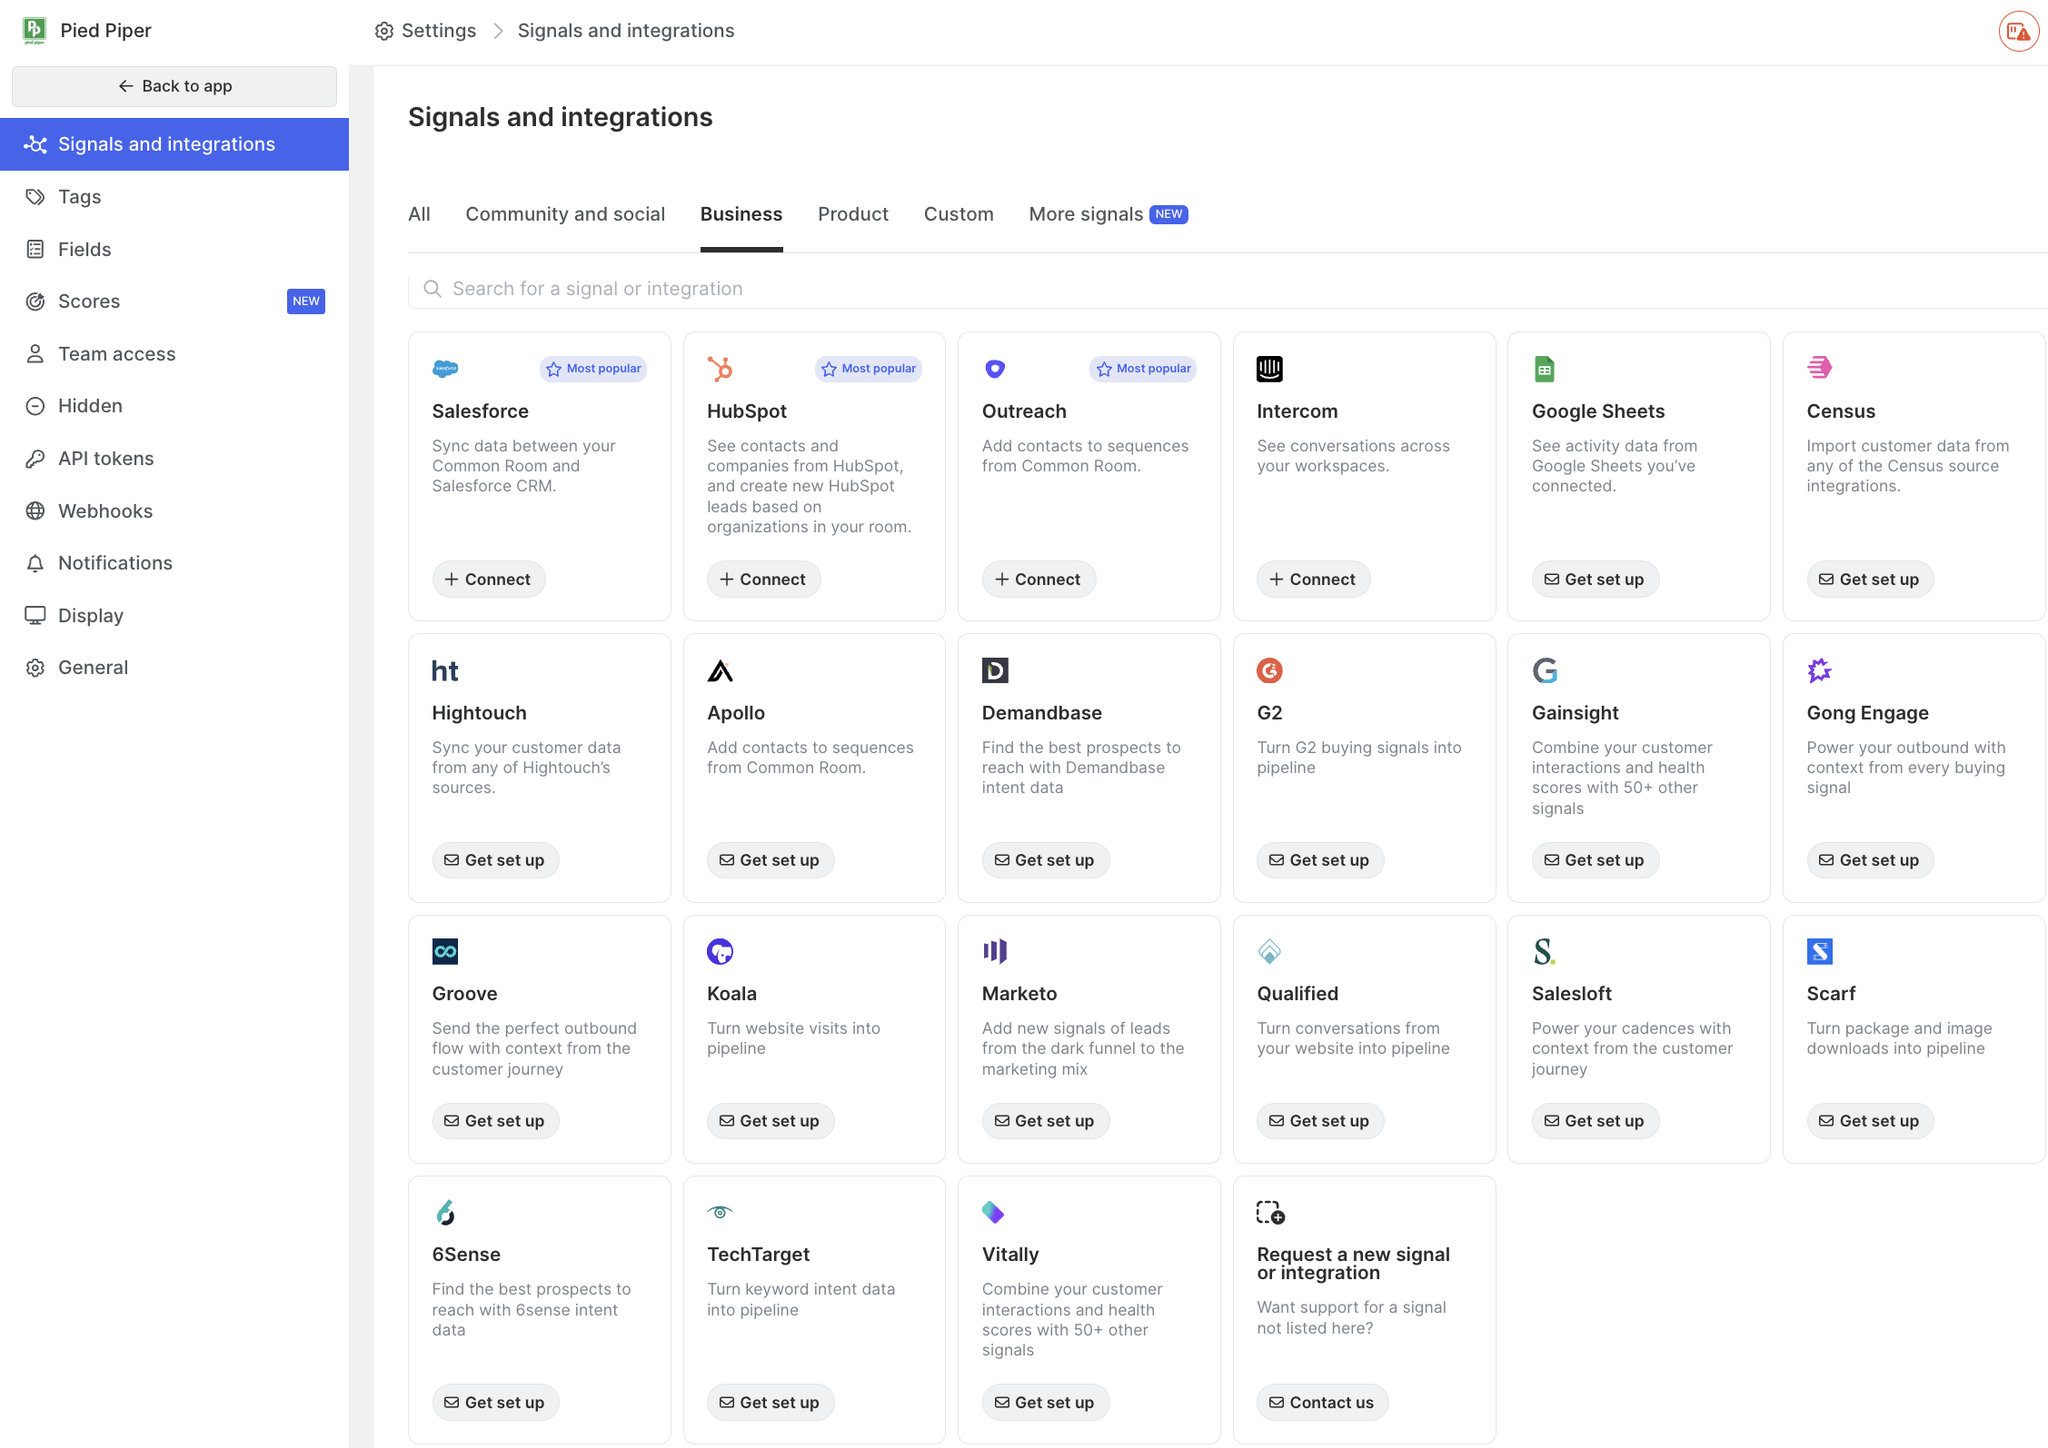This screenshot has width=2048, height=1448.
Task: Click the Gong Engage logo icon
Action: (1819, 670)
